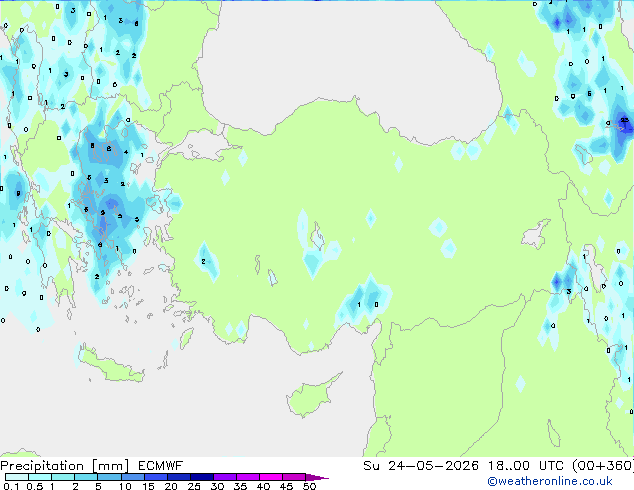Click the "50" legend scale label
634x490 pixels.
309,486
